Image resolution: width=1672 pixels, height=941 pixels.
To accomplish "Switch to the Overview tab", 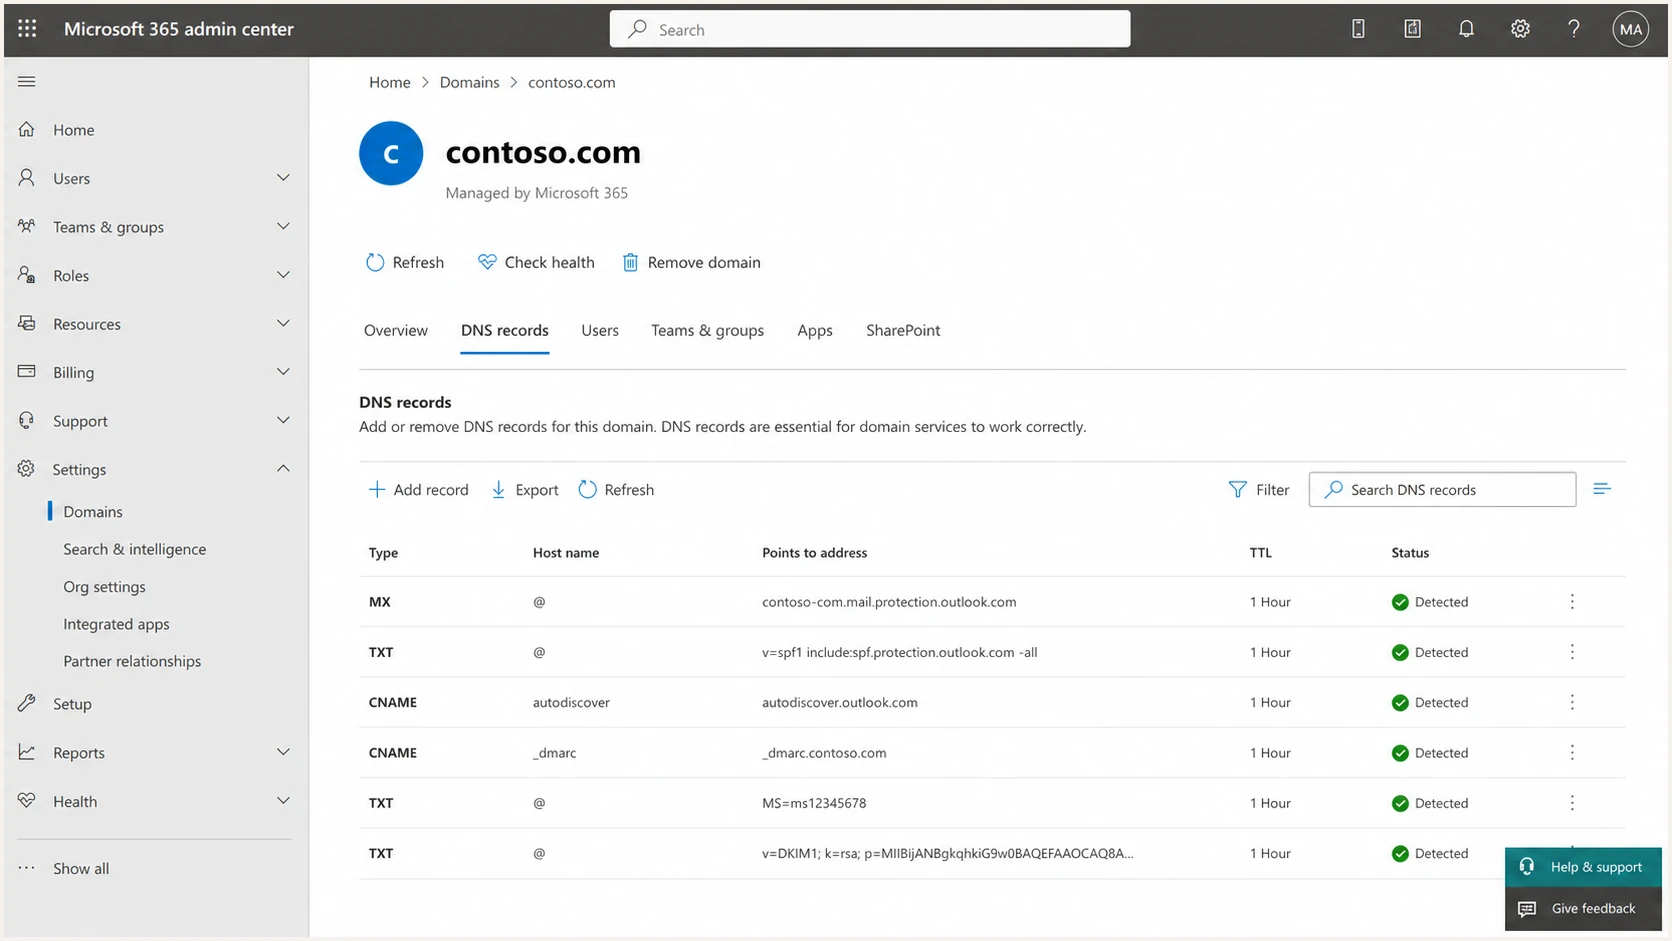I will pos(396,330).
